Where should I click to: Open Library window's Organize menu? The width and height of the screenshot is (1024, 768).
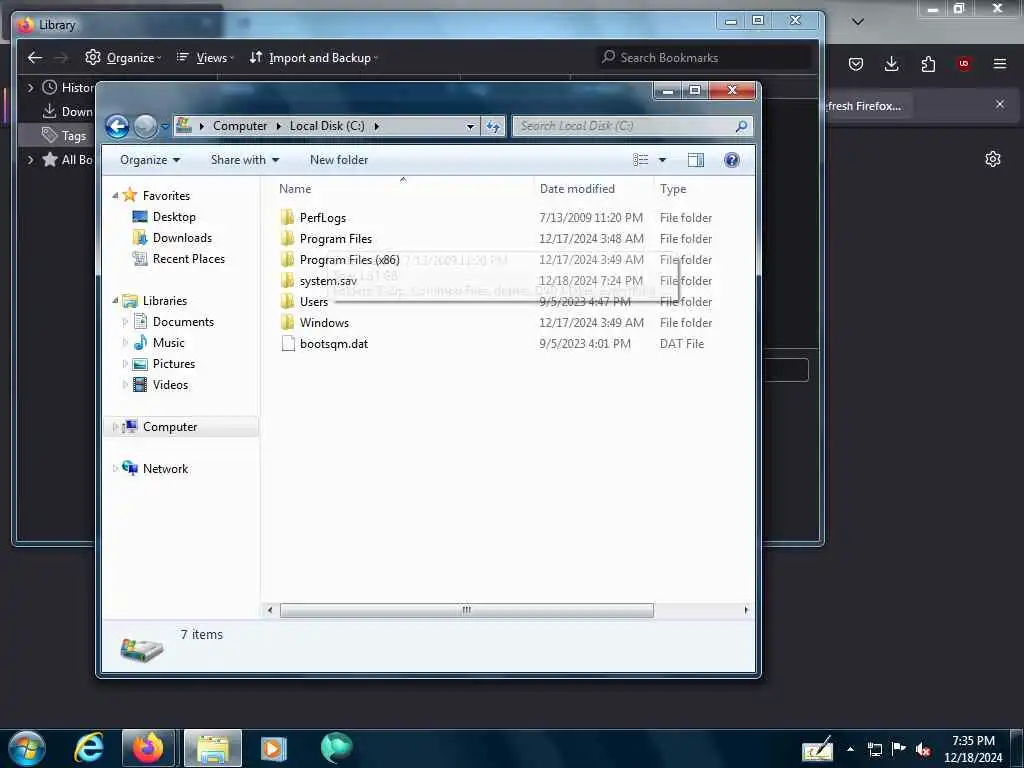click(x=123, y=57)
